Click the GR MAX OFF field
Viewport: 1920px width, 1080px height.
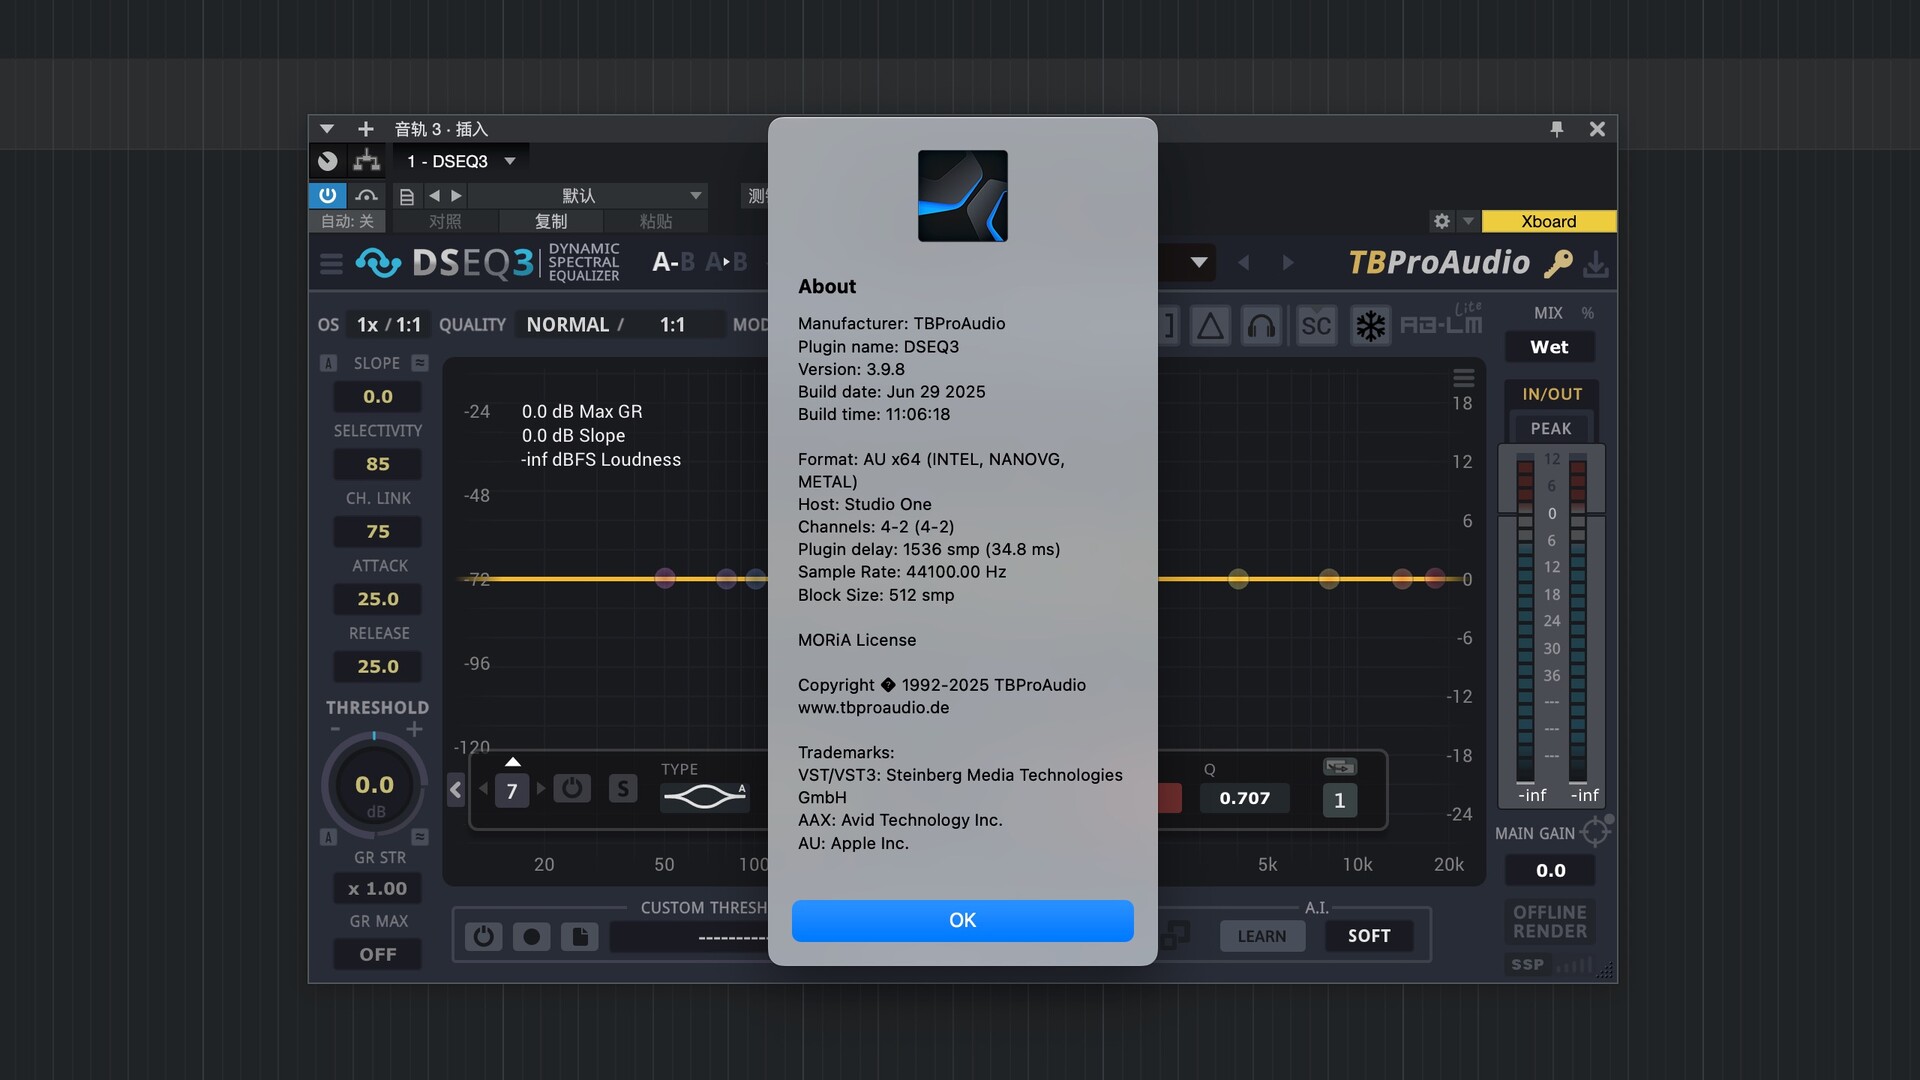pyautogui.click(x=377, y=955)
